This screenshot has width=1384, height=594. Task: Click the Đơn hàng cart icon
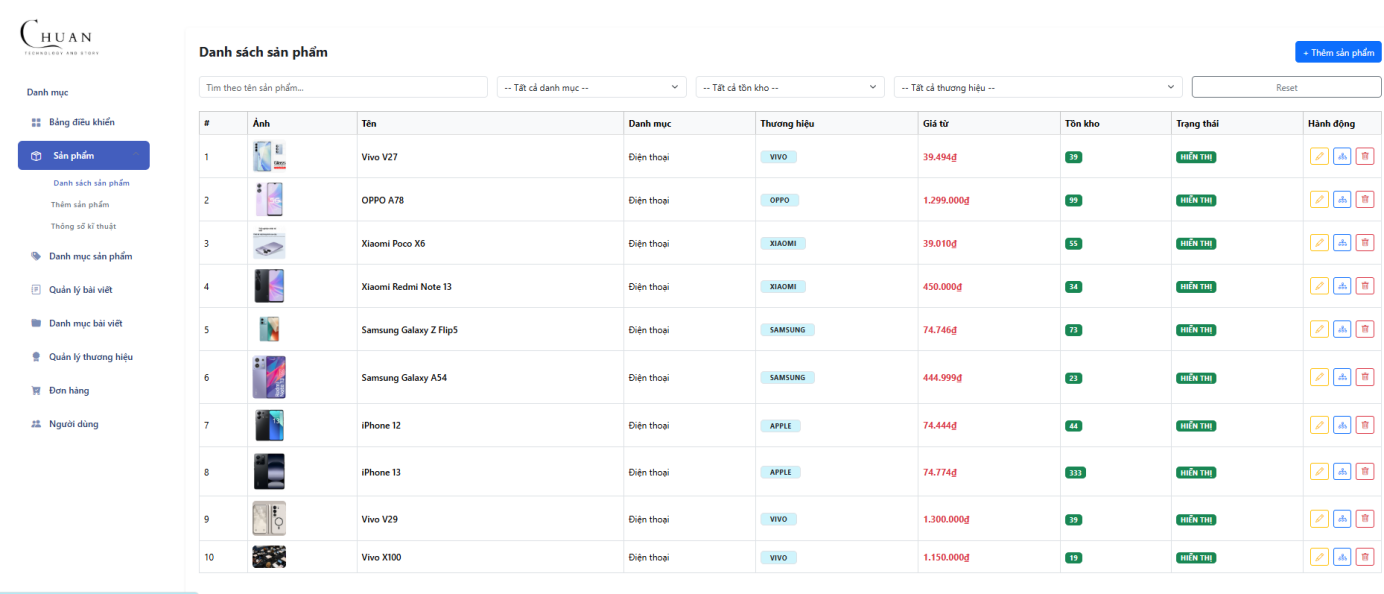[36, 390]
